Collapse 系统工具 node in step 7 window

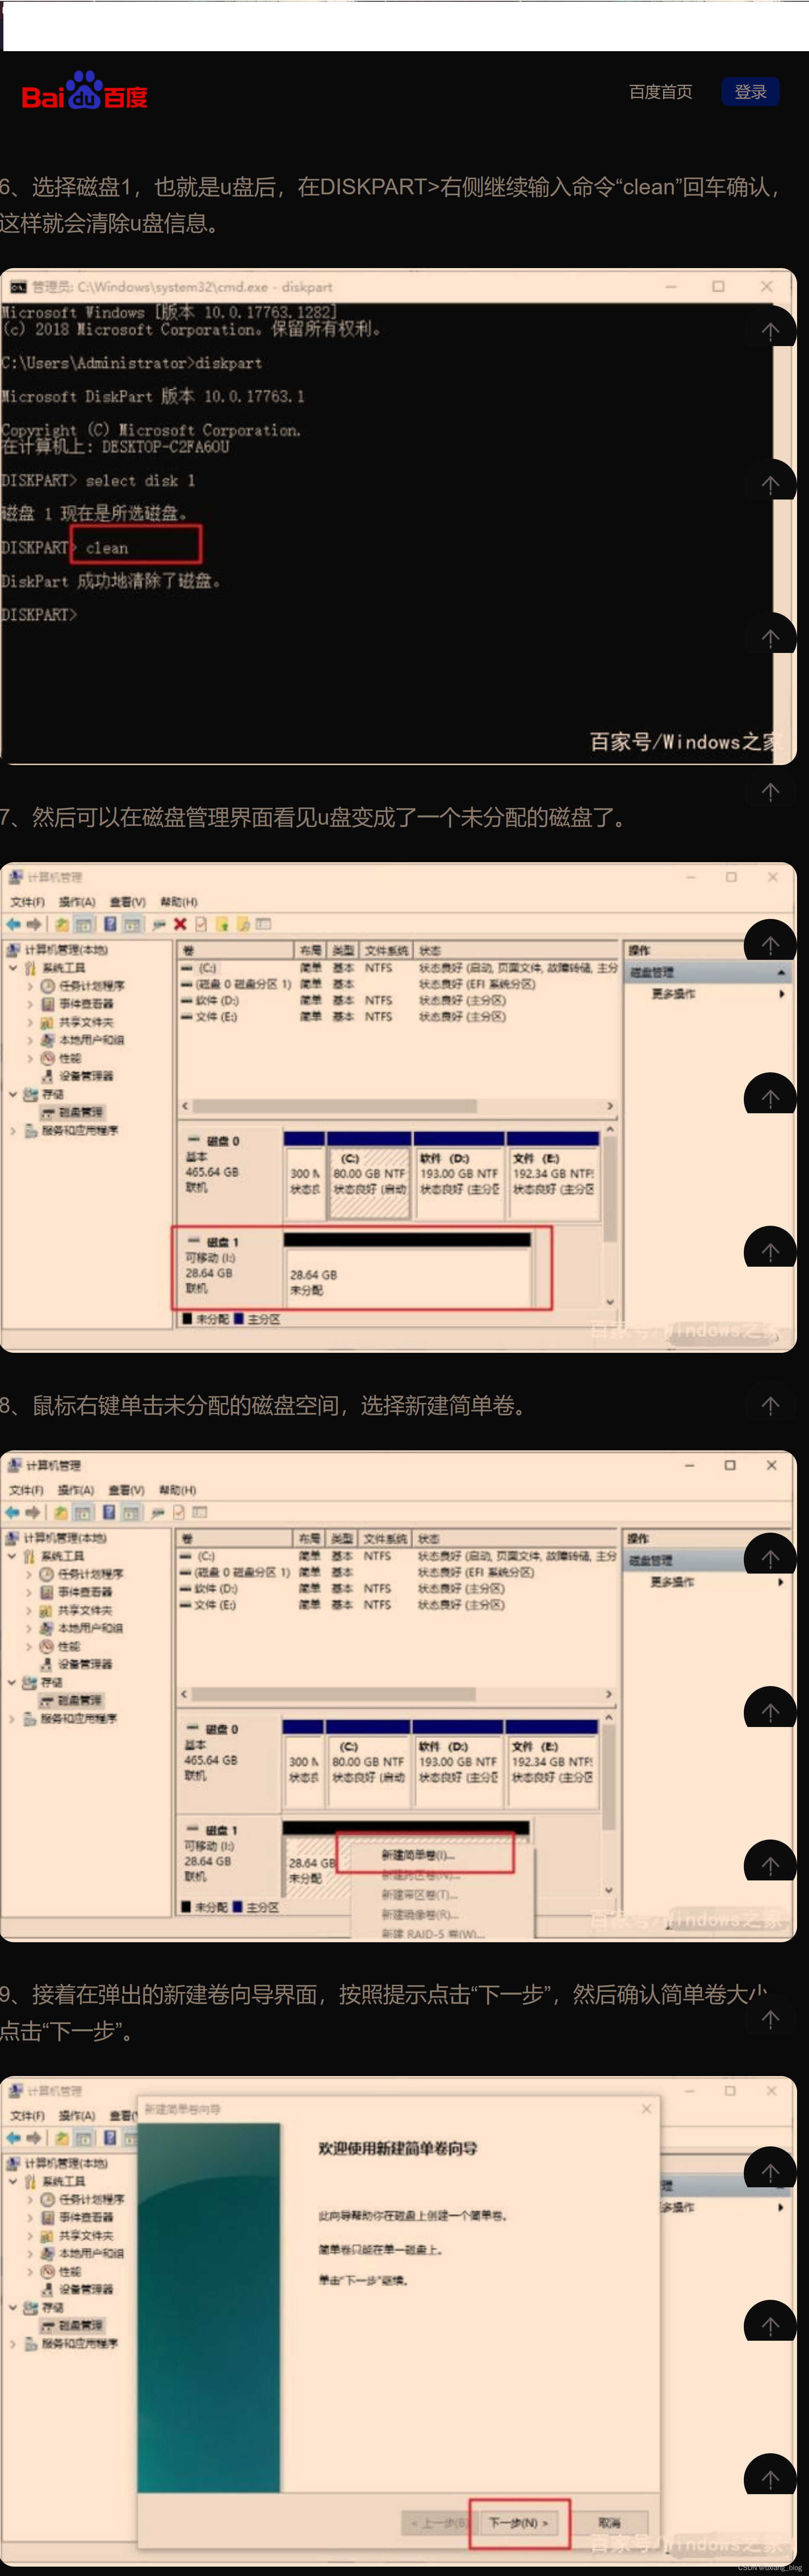pyautogui.click(x=13, y=968)
